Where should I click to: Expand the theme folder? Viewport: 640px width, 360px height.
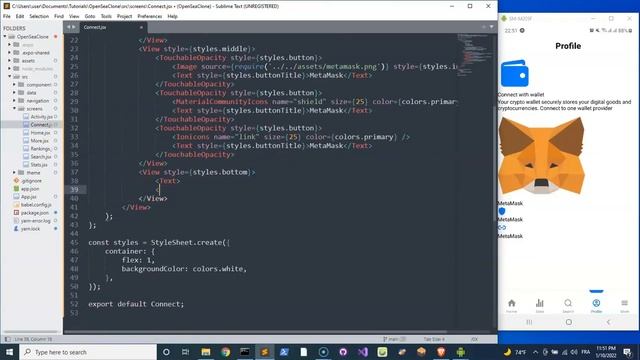point(14,173)
